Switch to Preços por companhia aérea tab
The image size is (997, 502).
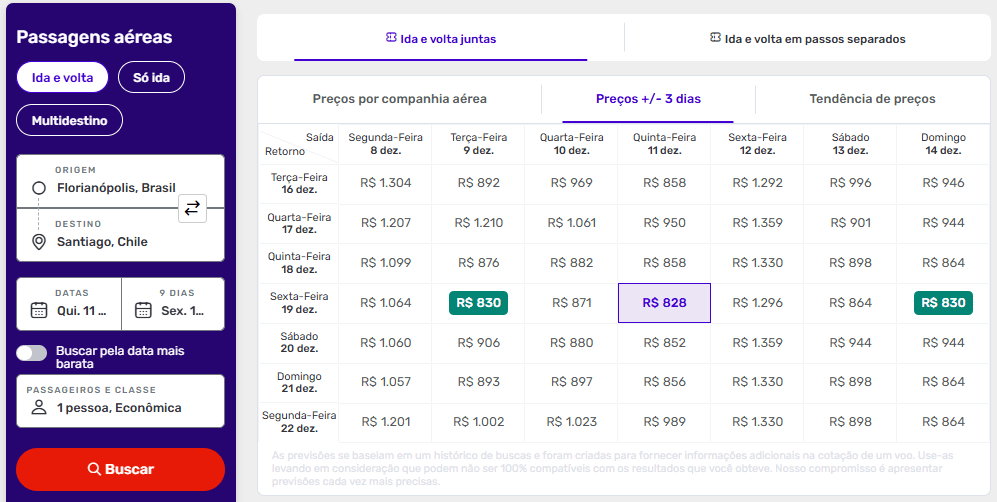[399, 99]
